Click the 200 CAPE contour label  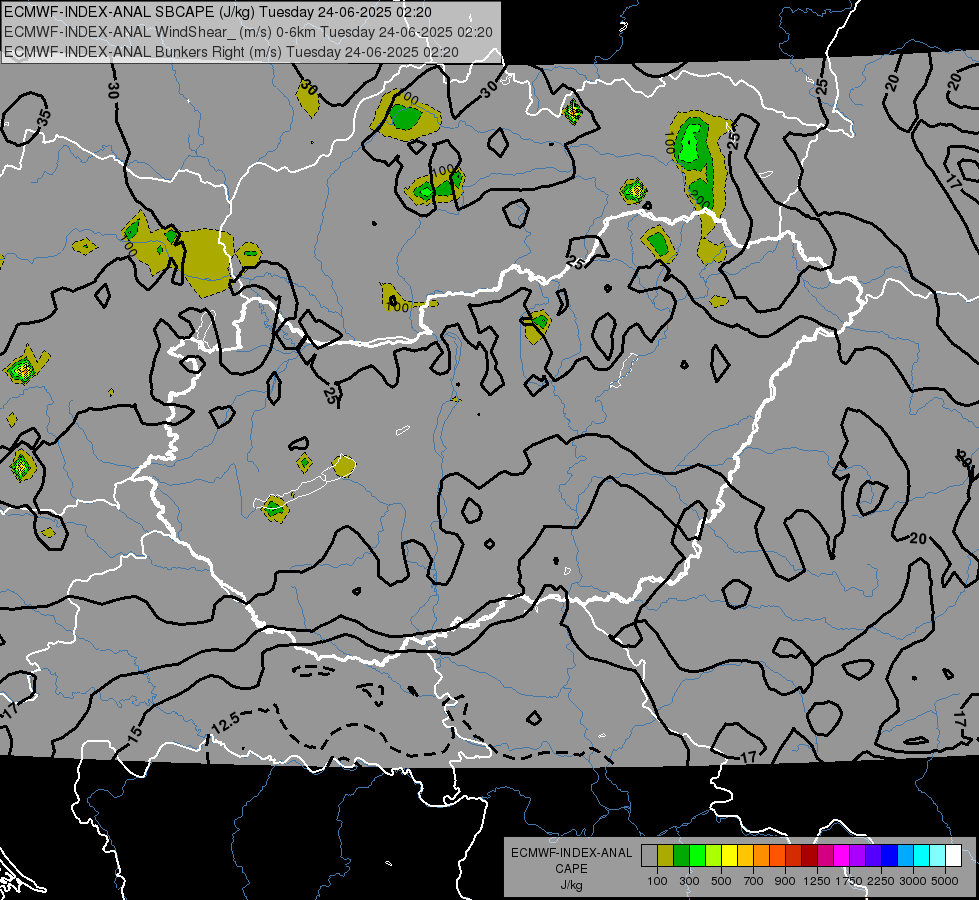[x=701, y=200]
